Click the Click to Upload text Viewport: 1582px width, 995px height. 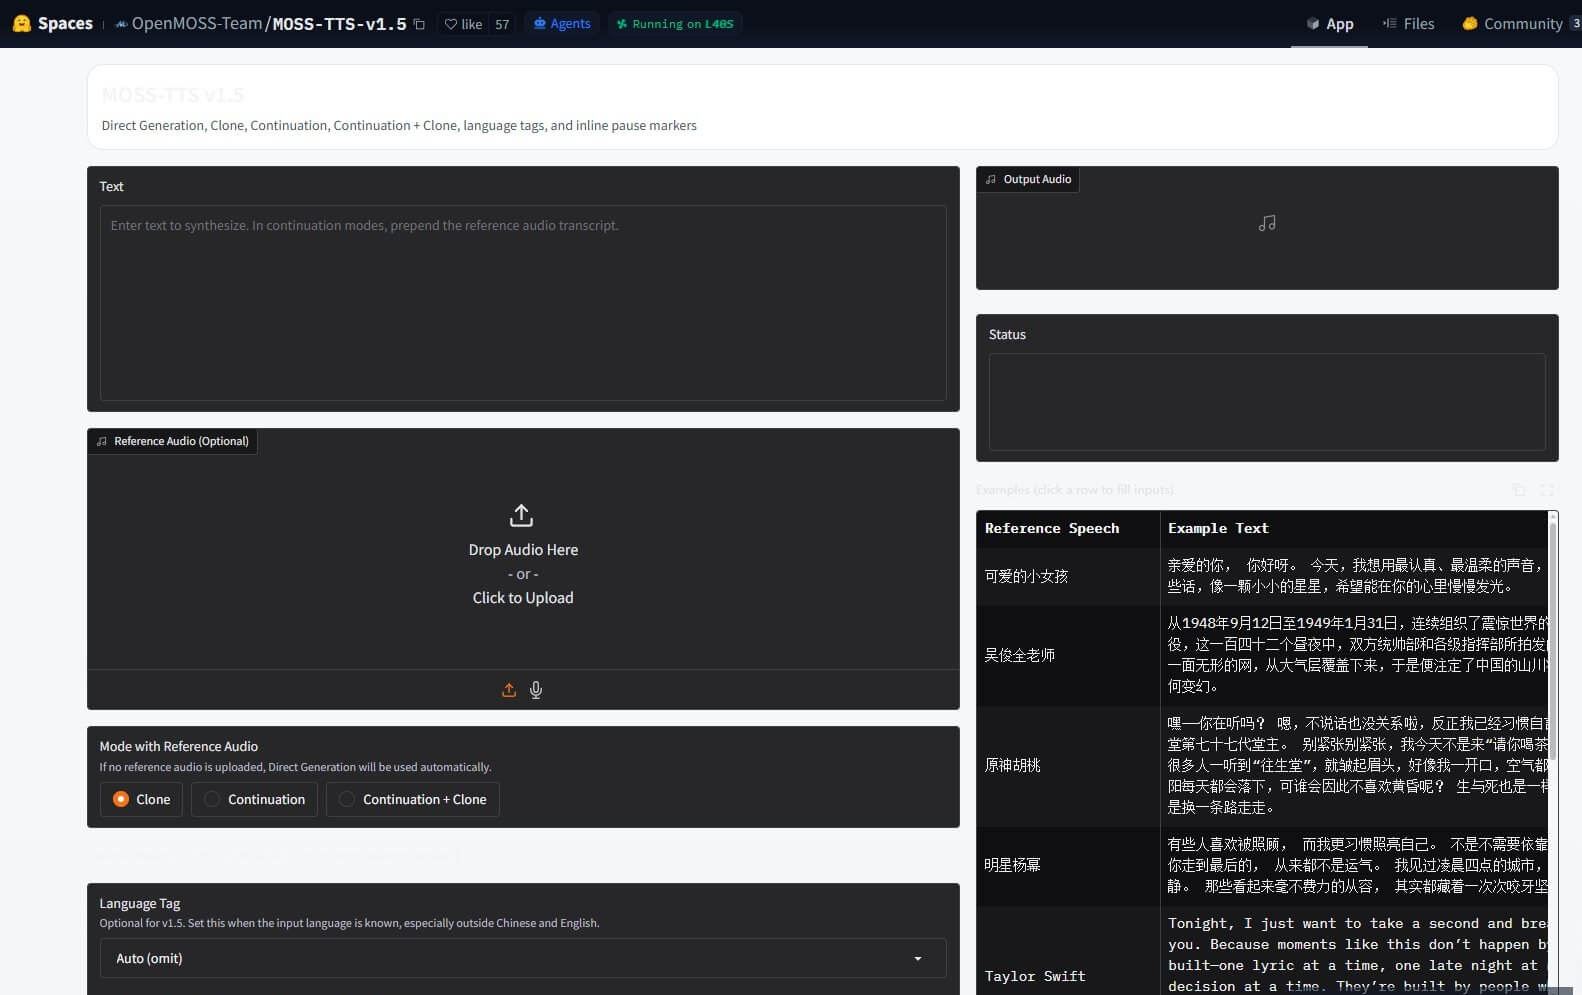point(523,598)
